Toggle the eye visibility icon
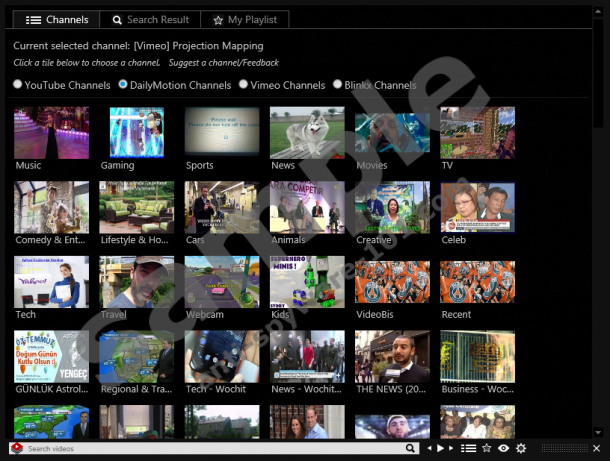 pyautogui.click(x=504, y=449)
